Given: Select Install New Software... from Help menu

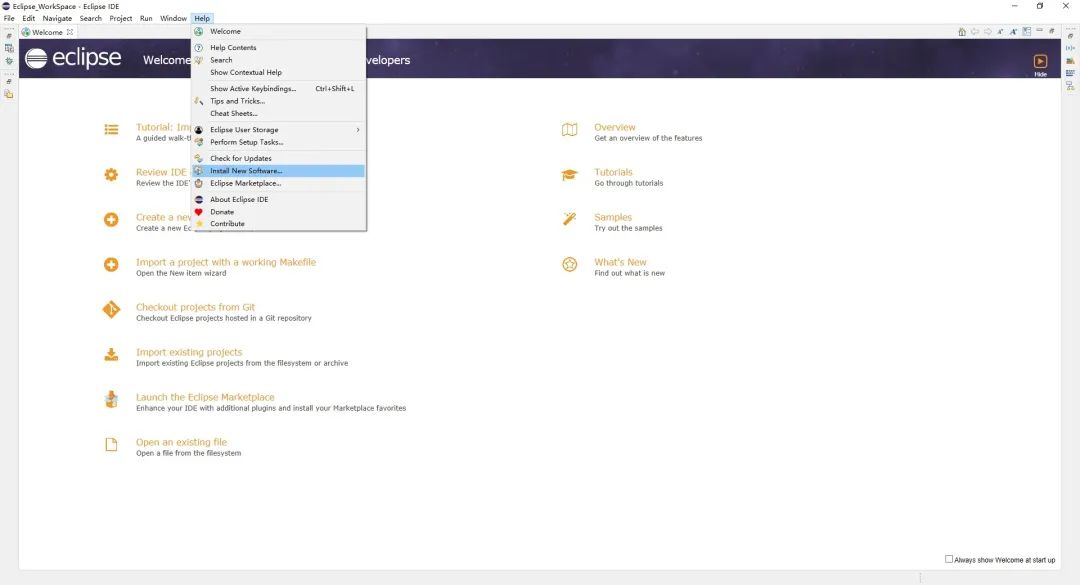Looking at the screenshot, I should click(279, 170).
